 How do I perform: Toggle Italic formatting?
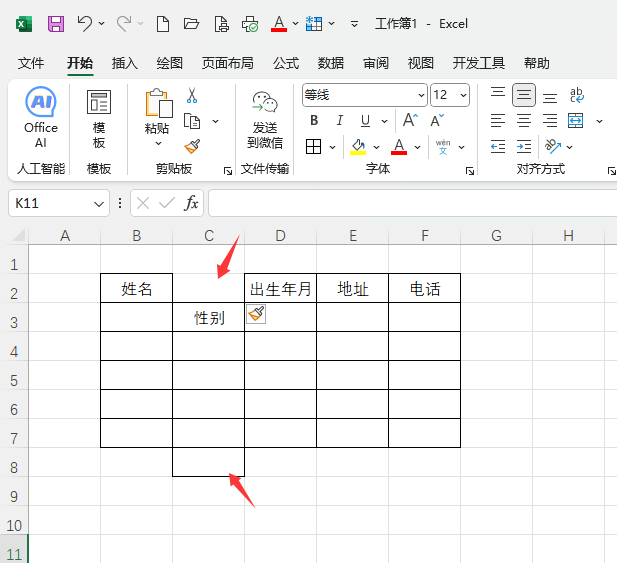(340, 120)
